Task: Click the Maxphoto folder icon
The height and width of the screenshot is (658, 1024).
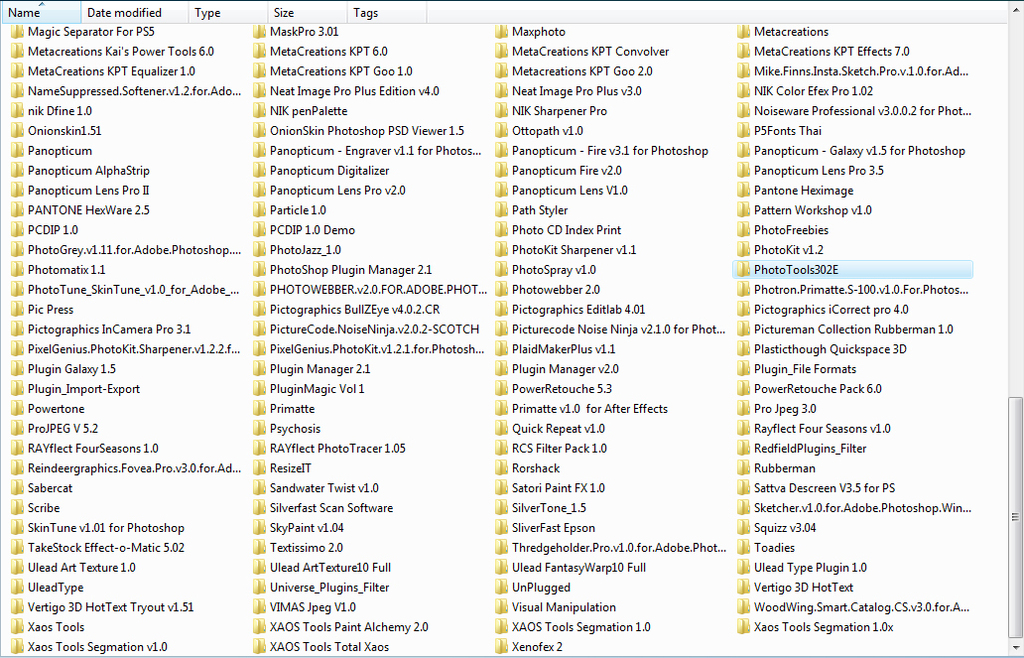Action: click(502, 31)
